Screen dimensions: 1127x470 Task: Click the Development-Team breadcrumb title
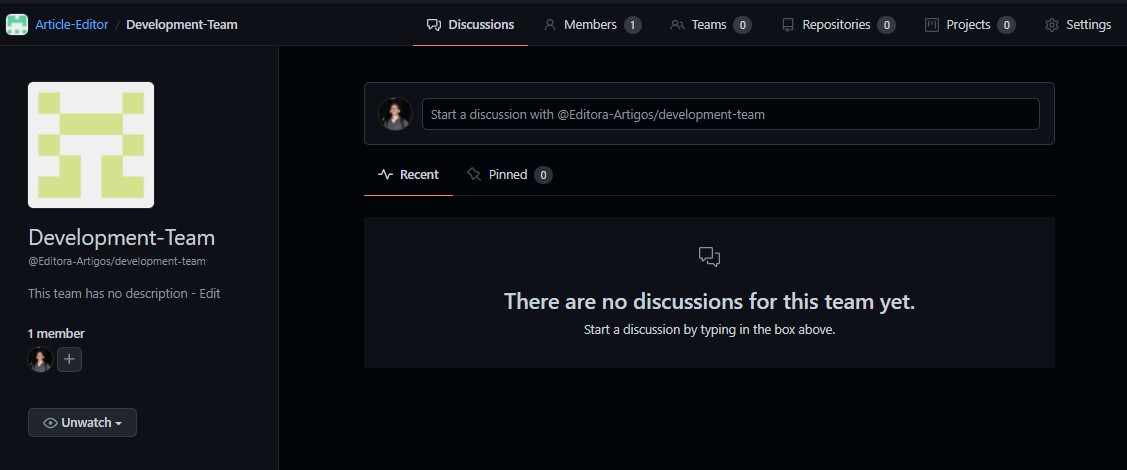(x=182, y=24)
